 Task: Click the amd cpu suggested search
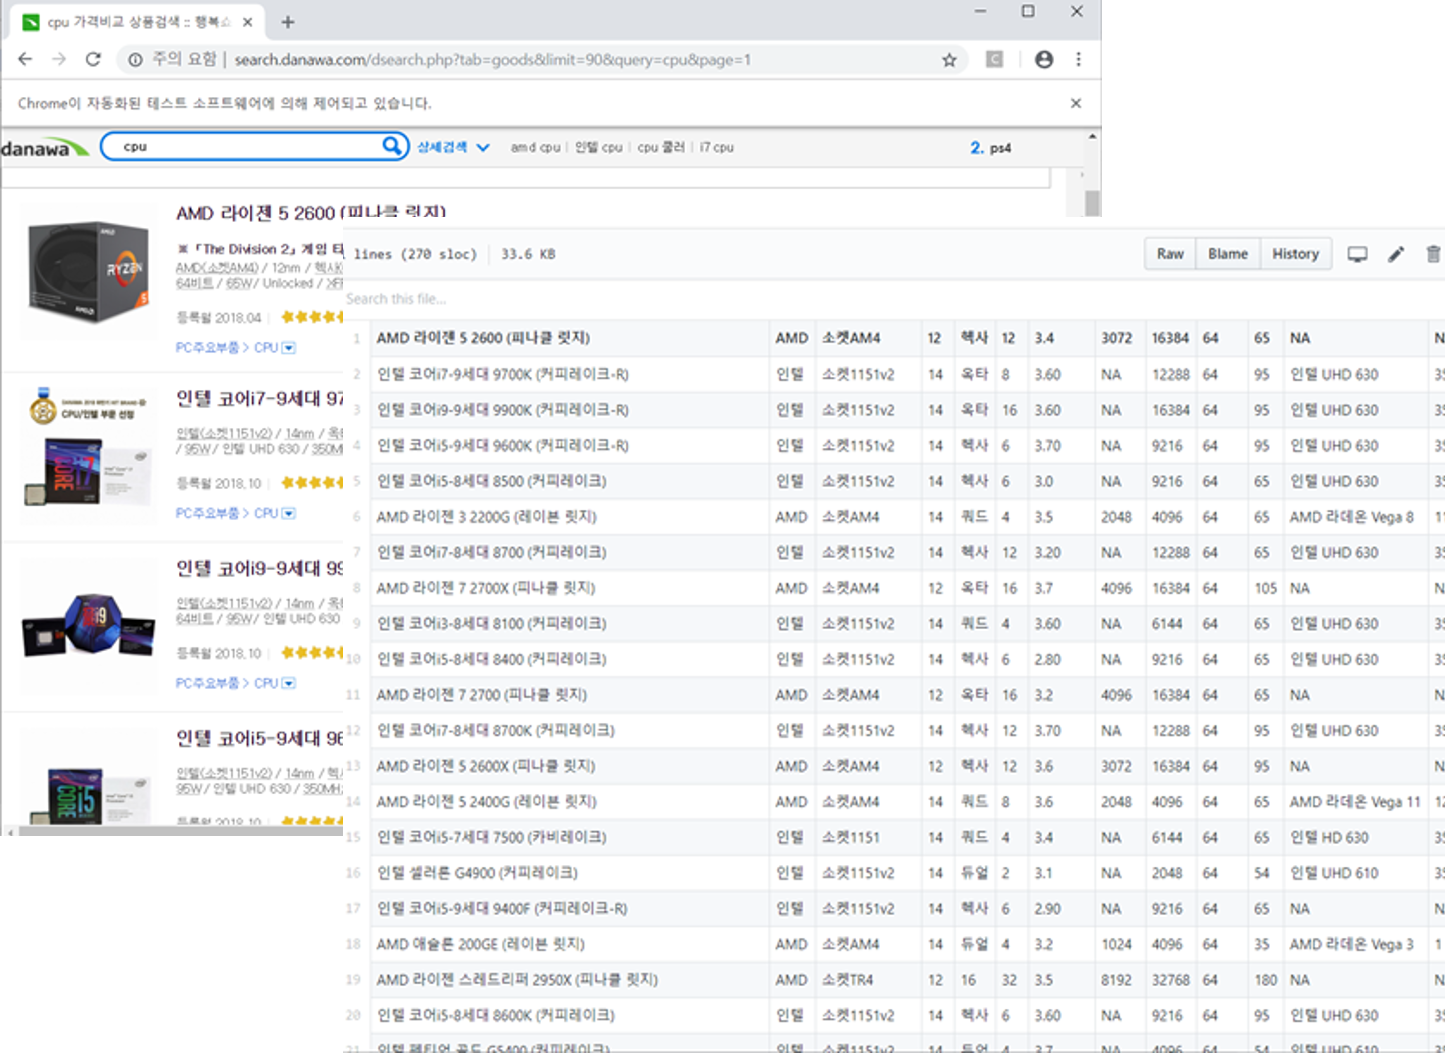tap(536, 147)
